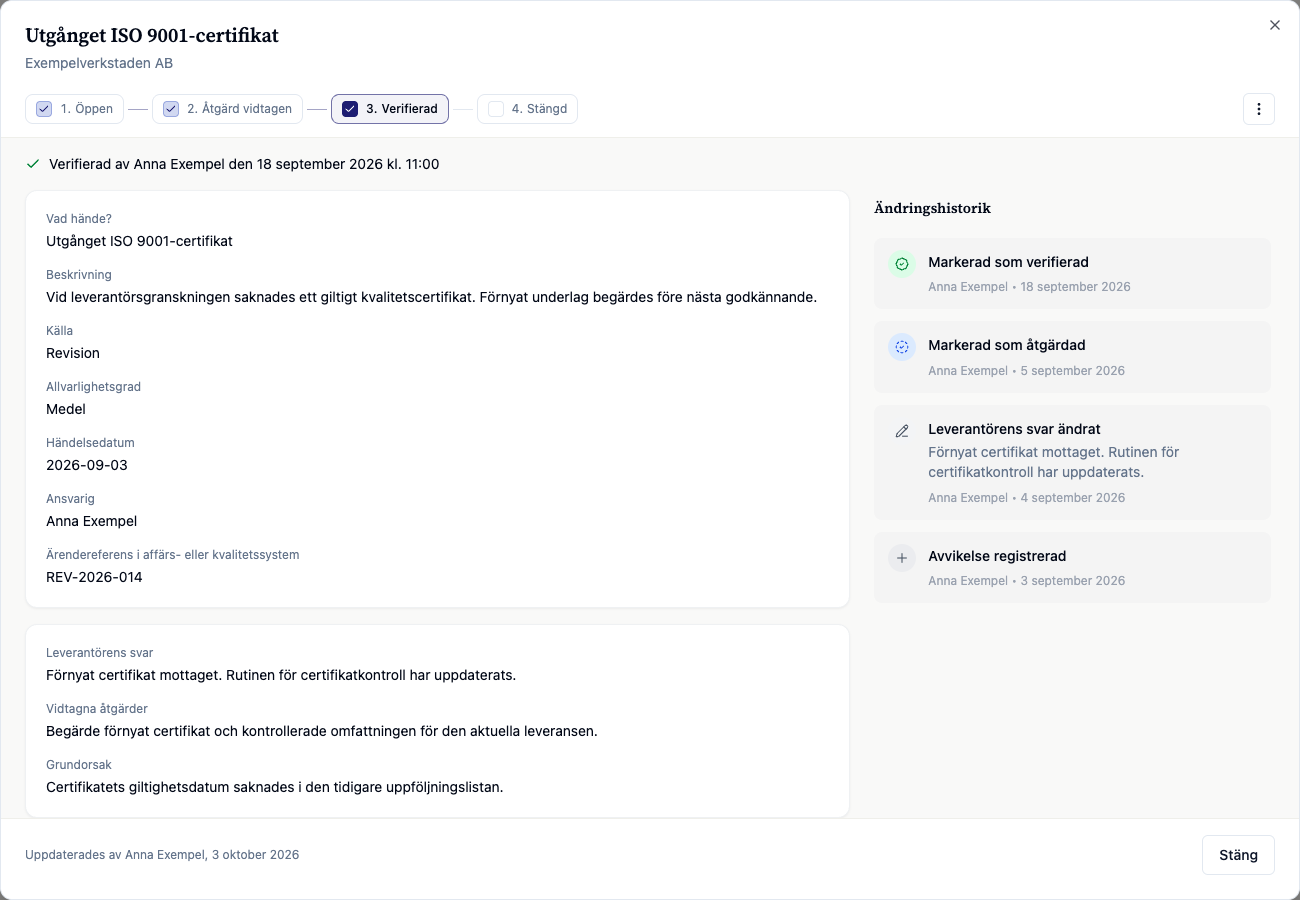Click the history date '18 september 2026'

1075,287
